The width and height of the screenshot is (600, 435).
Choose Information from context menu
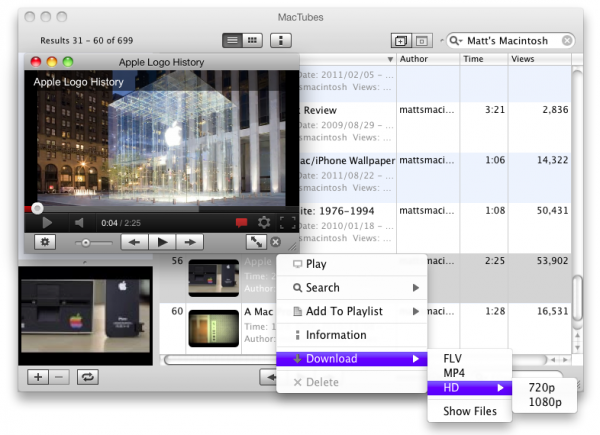click(351, 335)
